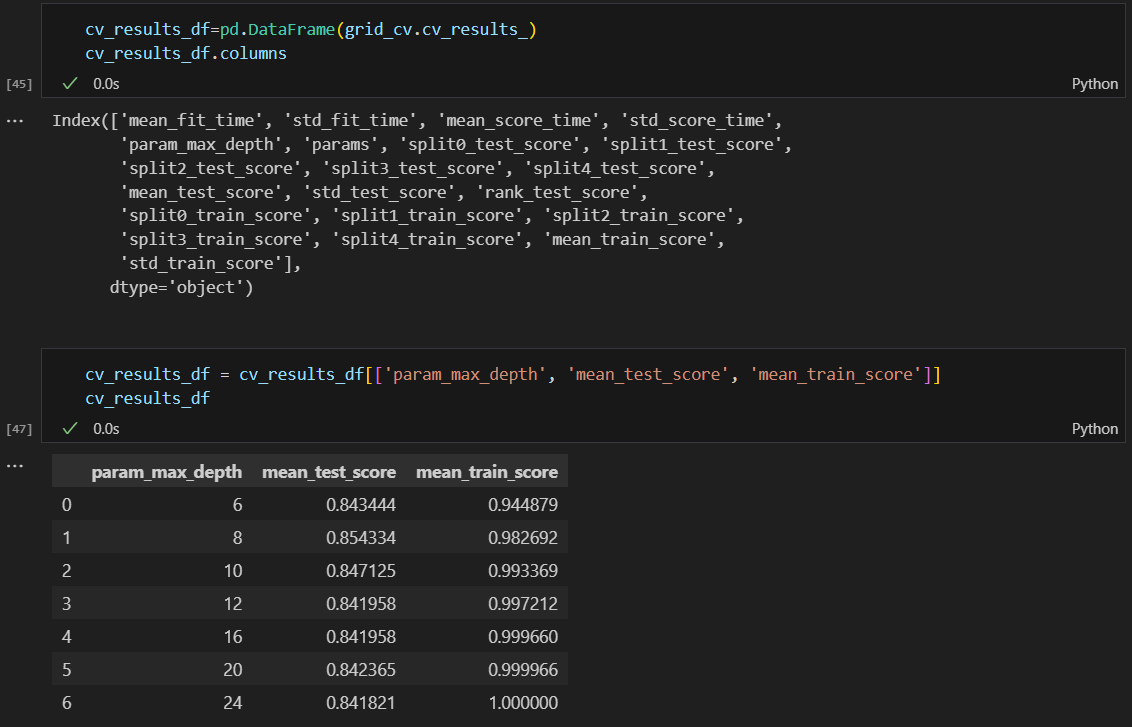Viewport: 1132px width, 727px height.
Task: Click the 'mean_train_score' string in cell 47 code
Action: (835, 375)
